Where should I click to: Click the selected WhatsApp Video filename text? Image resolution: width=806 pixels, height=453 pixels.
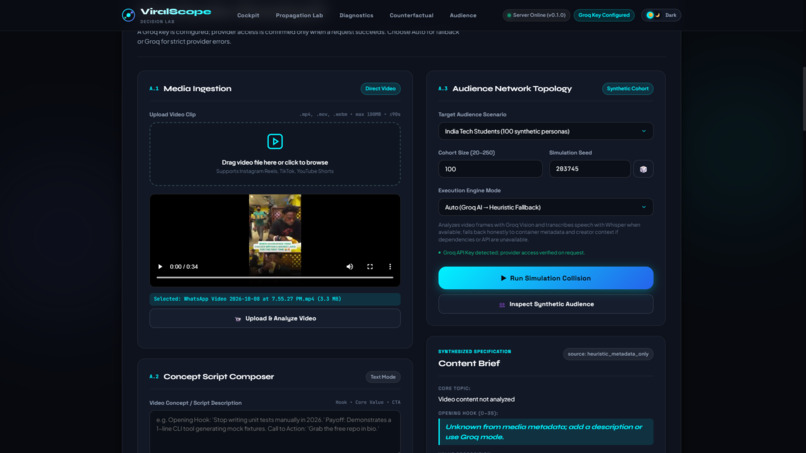247,299
